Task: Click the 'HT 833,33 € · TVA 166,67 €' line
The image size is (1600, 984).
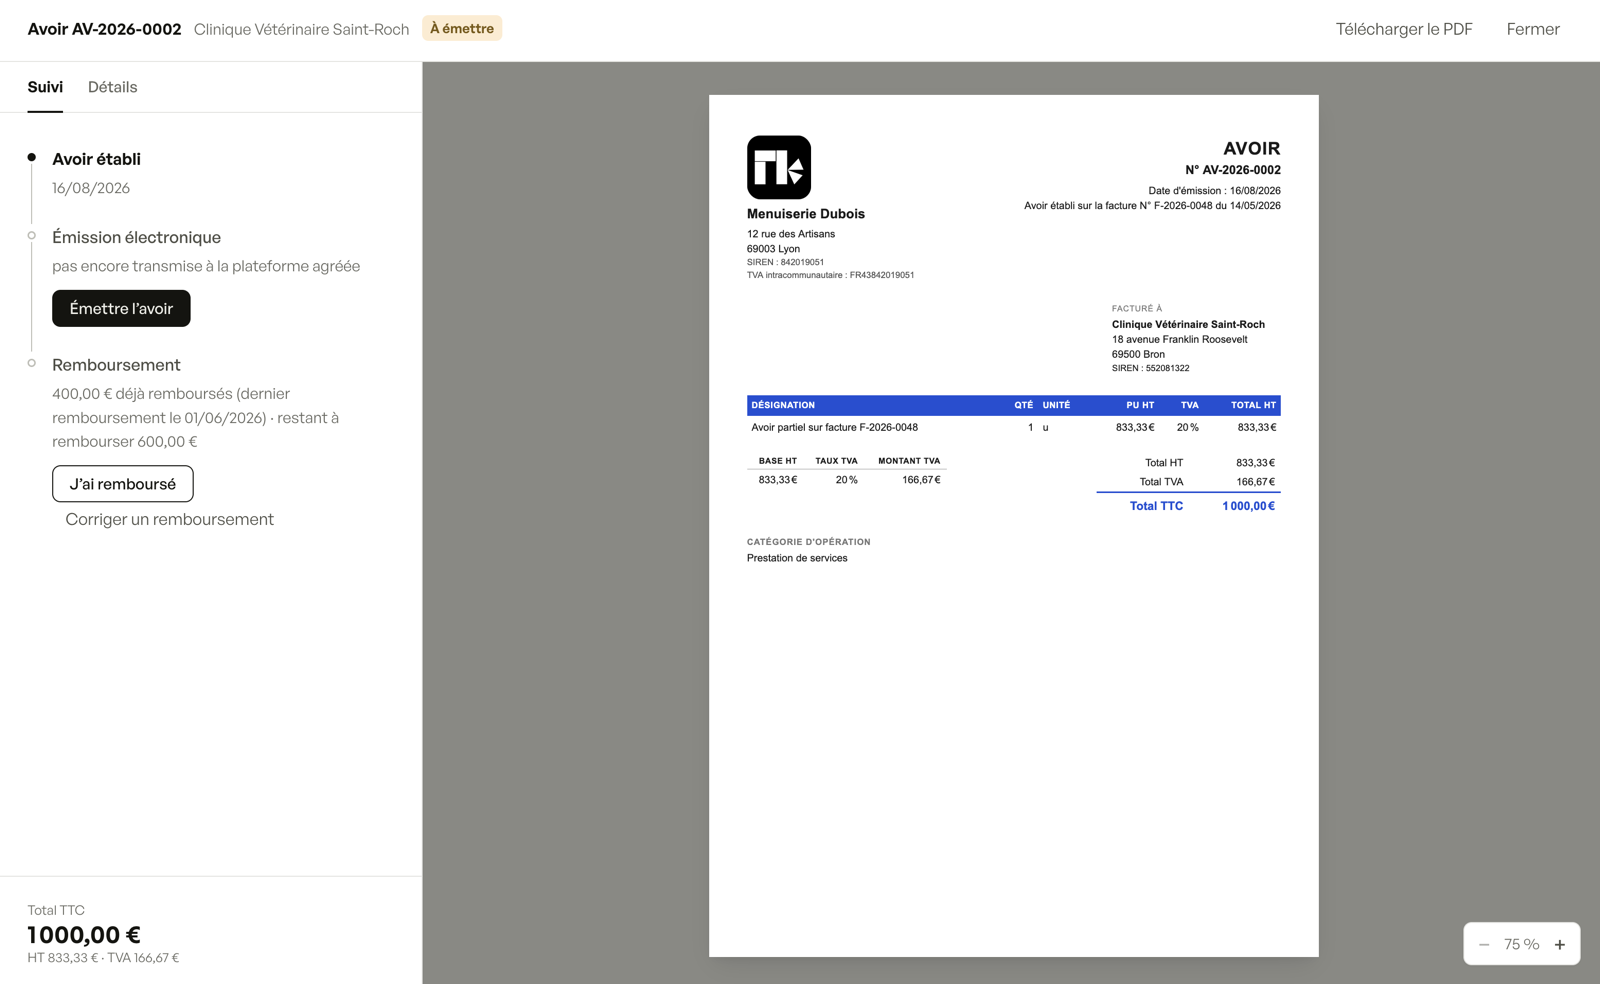Action: (103, 958)
